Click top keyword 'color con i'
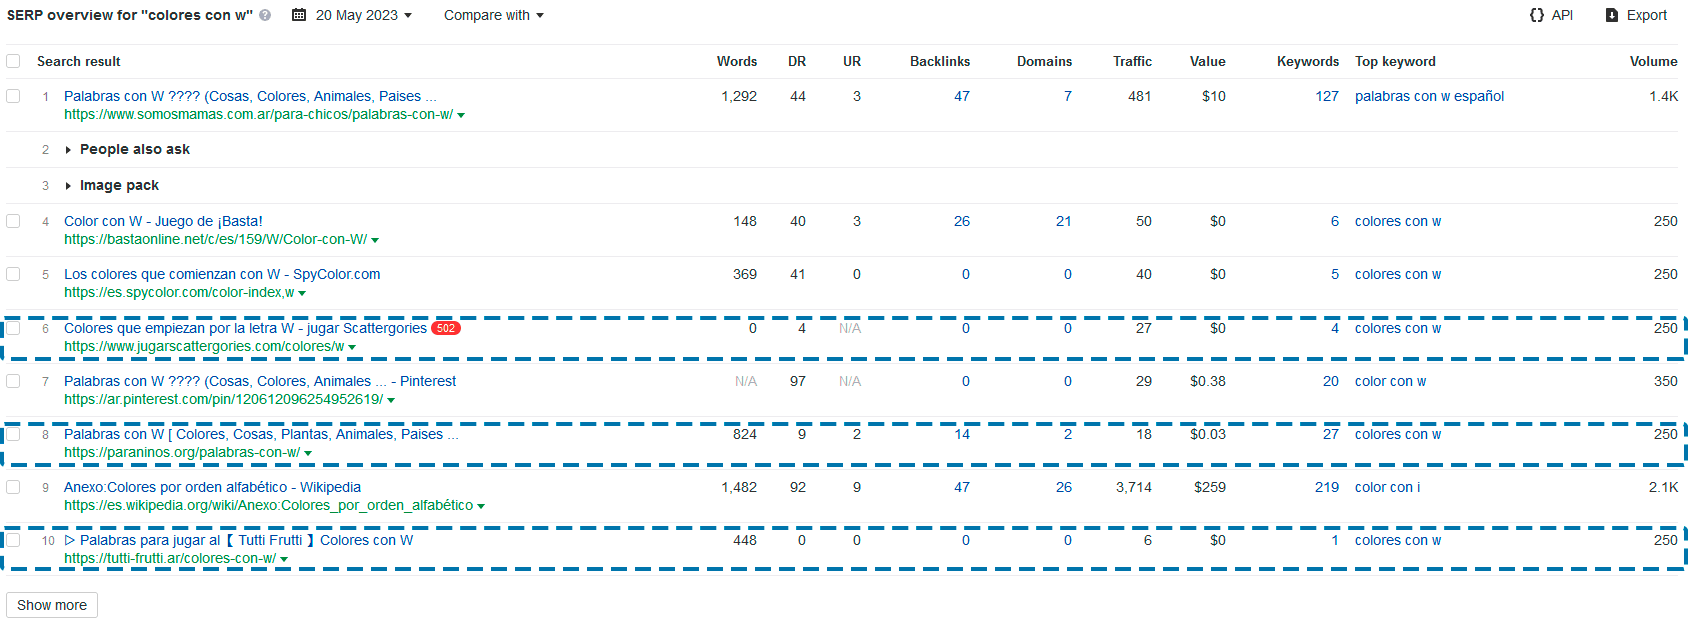Viewport: 1688px width, 623px height. 1387,487
